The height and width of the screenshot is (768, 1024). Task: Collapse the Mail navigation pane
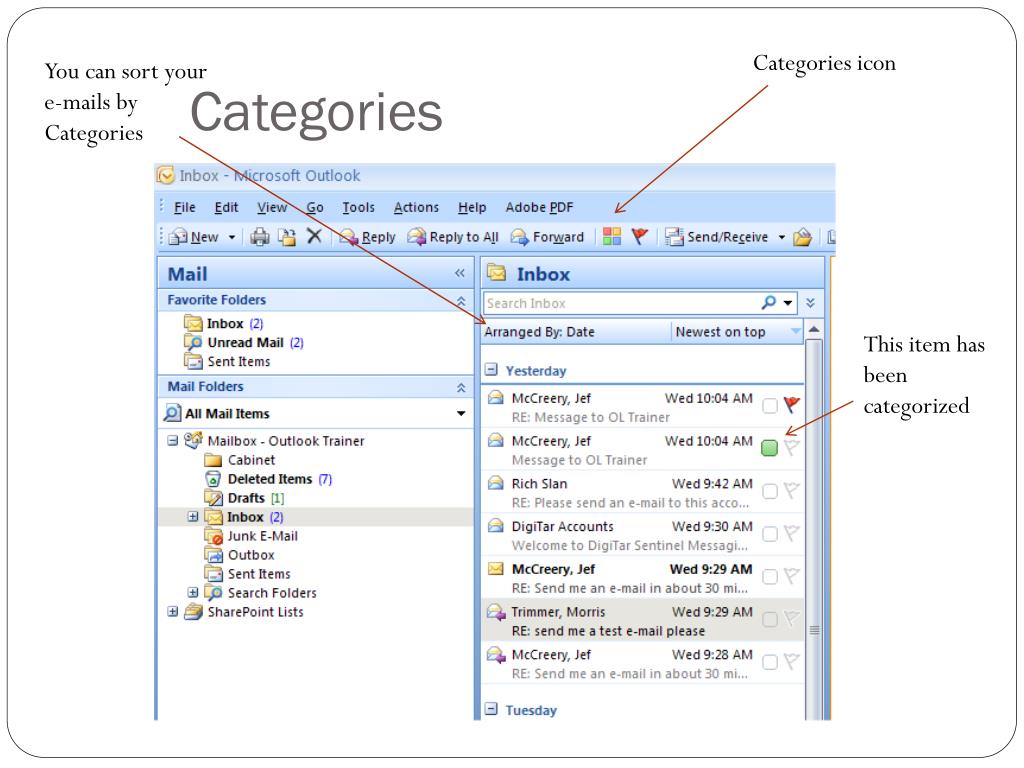(460, 273)
